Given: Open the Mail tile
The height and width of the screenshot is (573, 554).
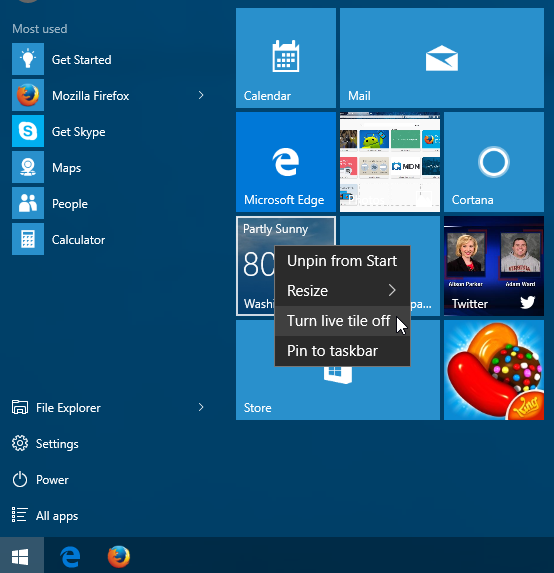Looking at the screenshot, I should pos(442,58).
